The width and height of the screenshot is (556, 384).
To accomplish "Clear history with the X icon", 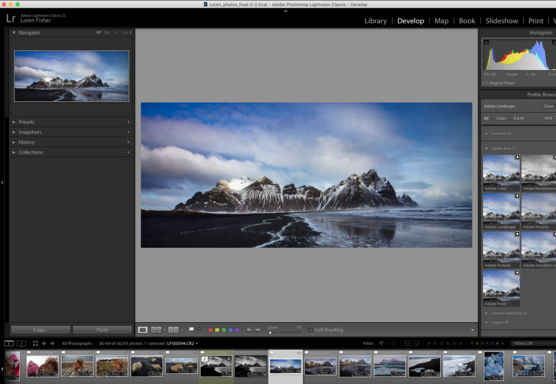I will coord(128,142).
